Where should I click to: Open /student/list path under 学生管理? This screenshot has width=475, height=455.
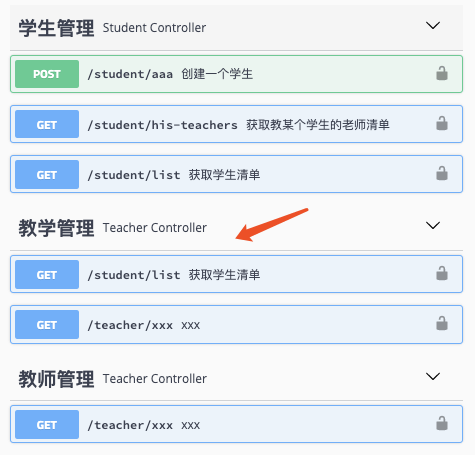[x=134, y=175]
